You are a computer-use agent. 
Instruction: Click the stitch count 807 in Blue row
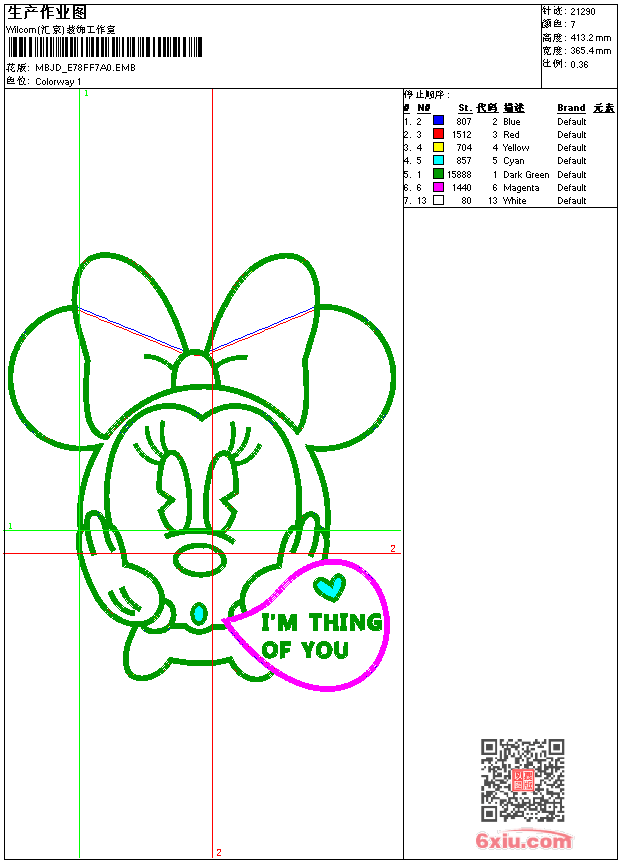point(464,121)
